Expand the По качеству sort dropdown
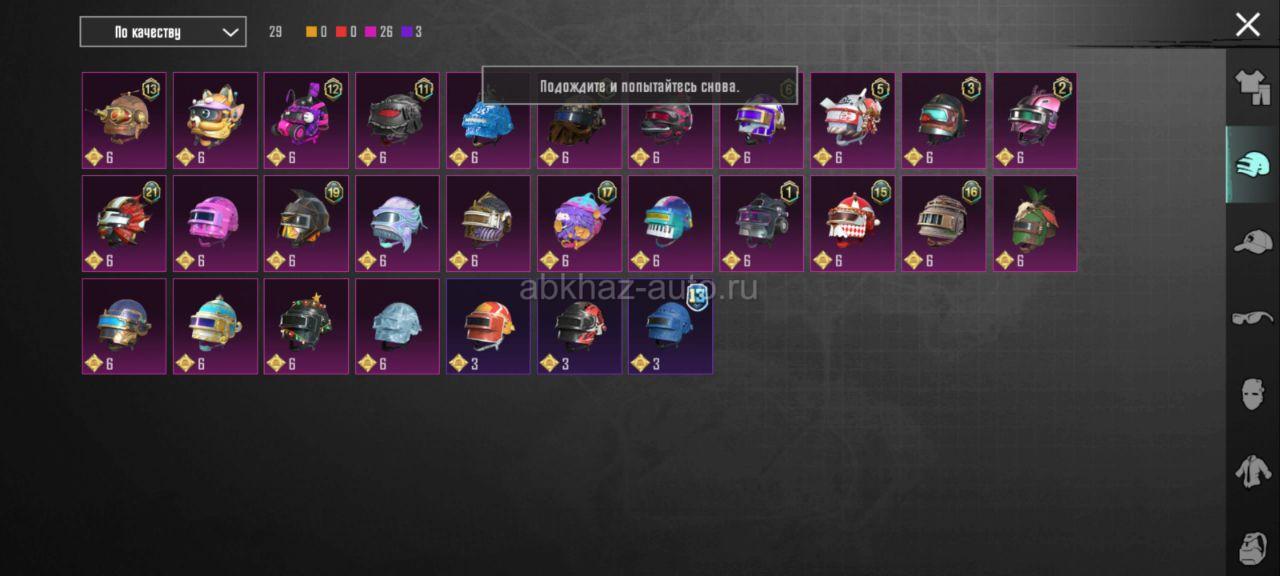 (x=163, y=32)
